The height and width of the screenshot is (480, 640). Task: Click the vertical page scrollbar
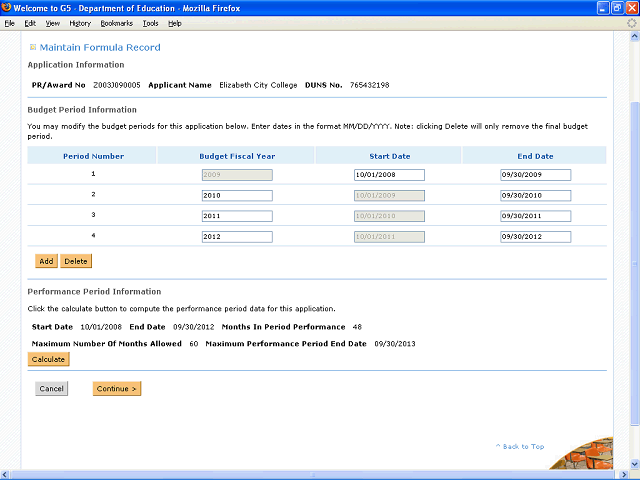click(633, 250)
